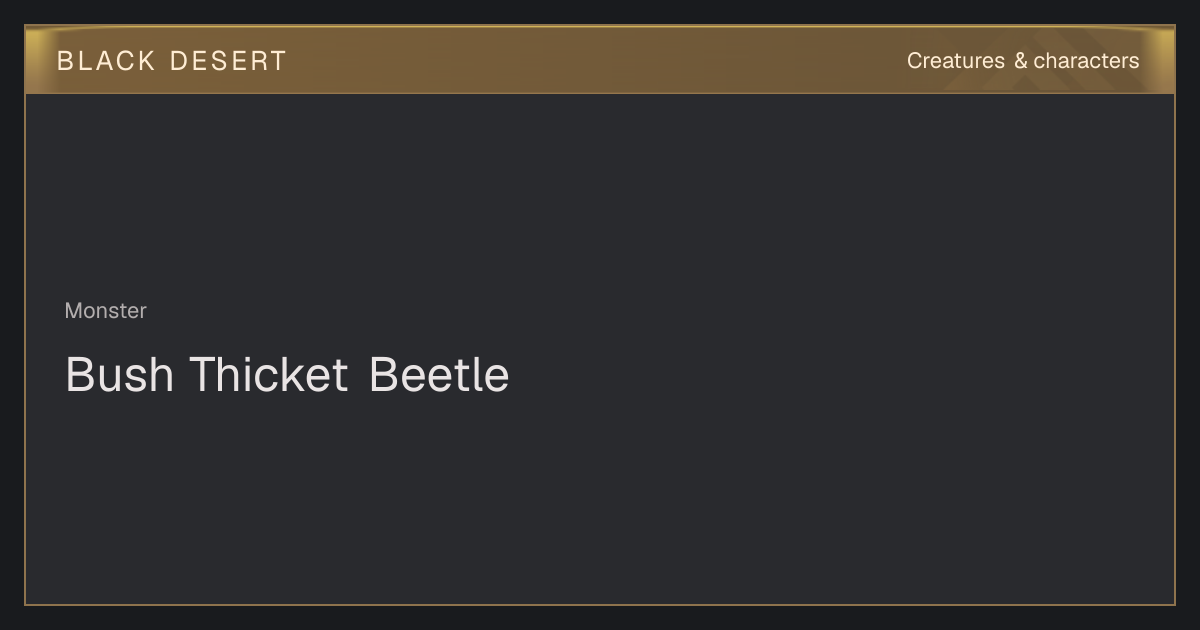Click the ampersand in Creatures & characters
Image resolution: width=1200 pixels, height=630 pixels.
[1020, 61]
